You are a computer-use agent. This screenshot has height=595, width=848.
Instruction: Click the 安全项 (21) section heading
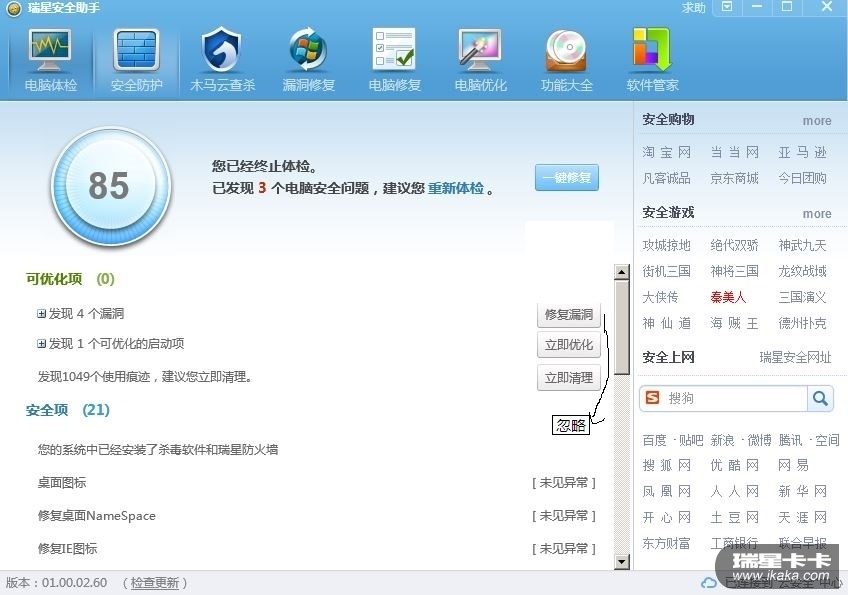tap(68, 410)
